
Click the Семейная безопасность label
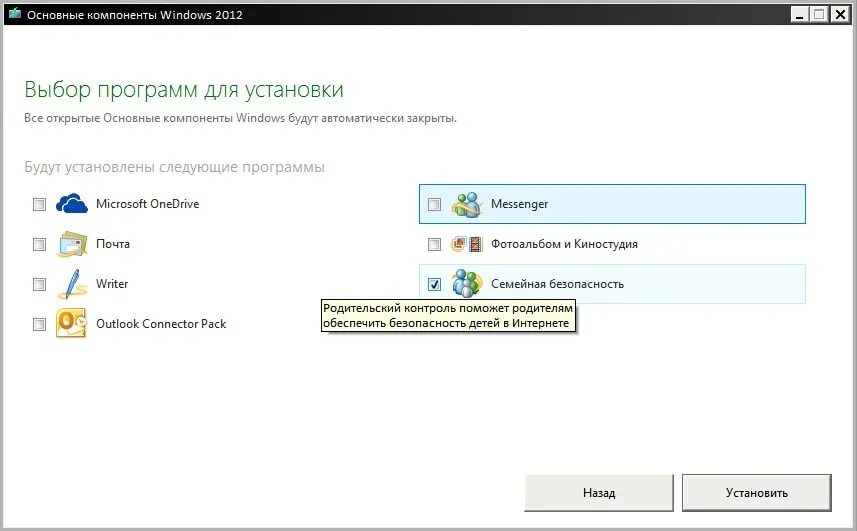tap(557, 284)
